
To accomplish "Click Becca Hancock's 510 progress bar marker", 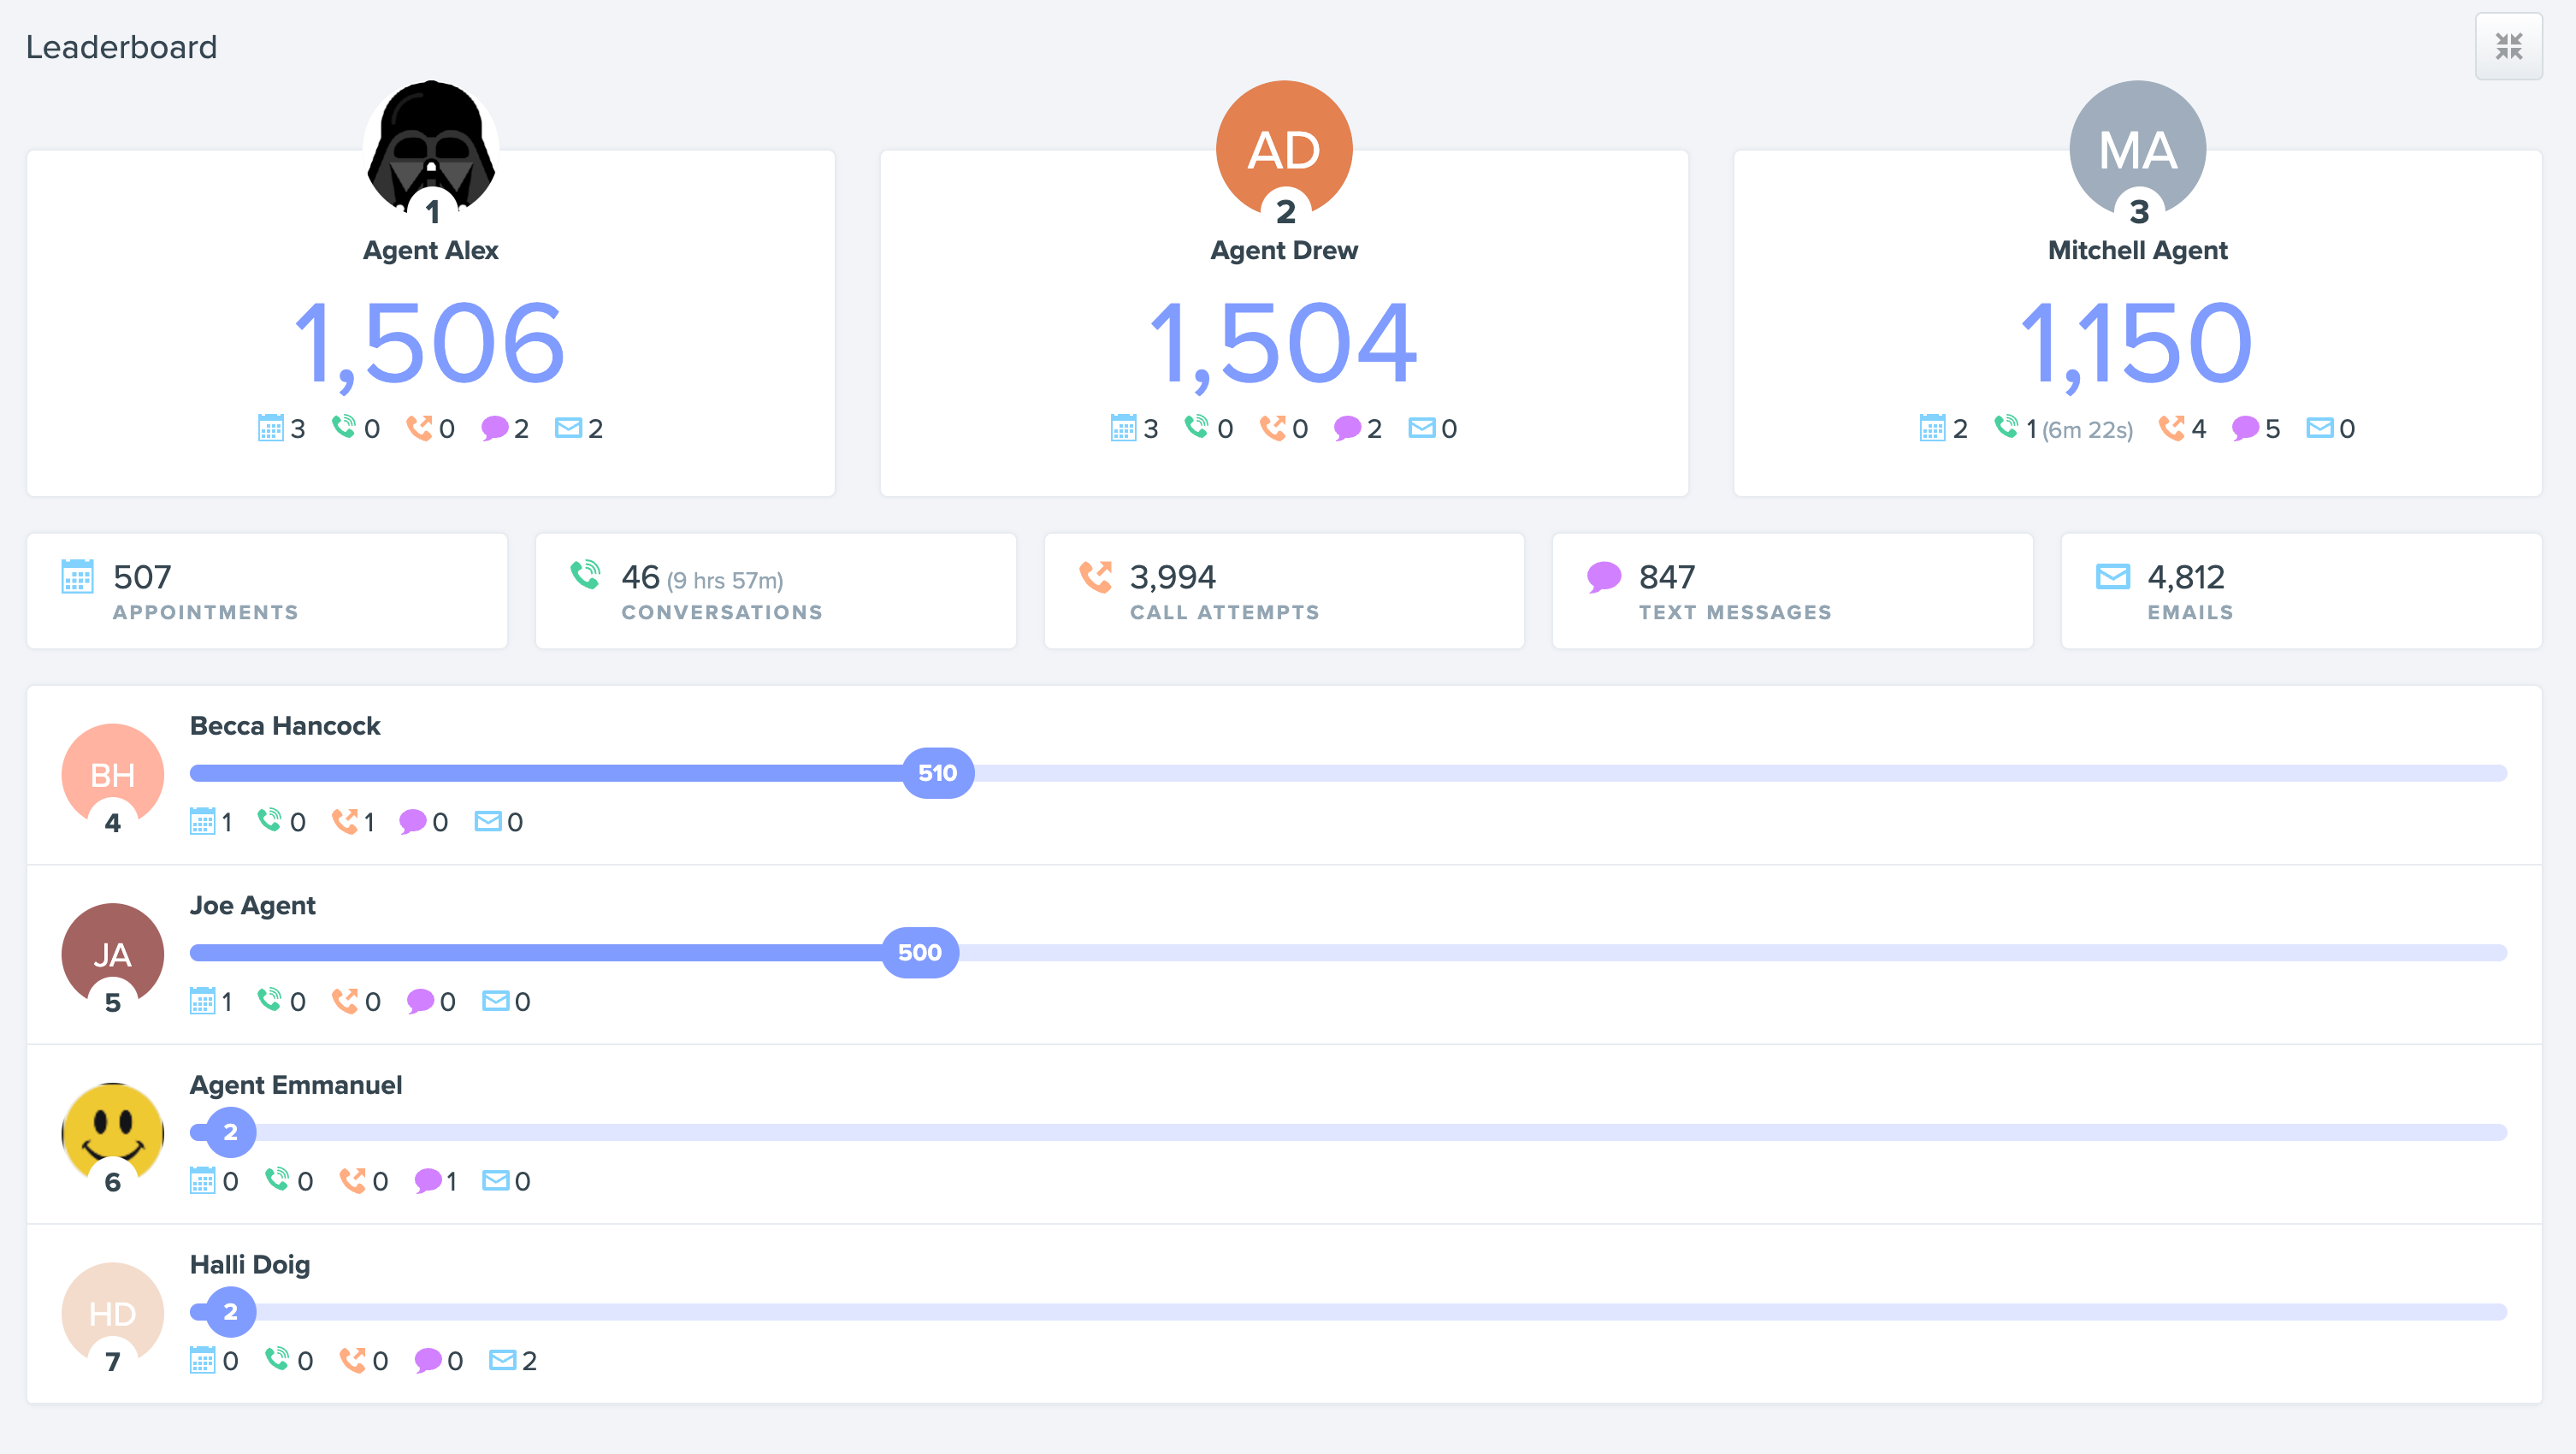I will (x=939, y=772).
